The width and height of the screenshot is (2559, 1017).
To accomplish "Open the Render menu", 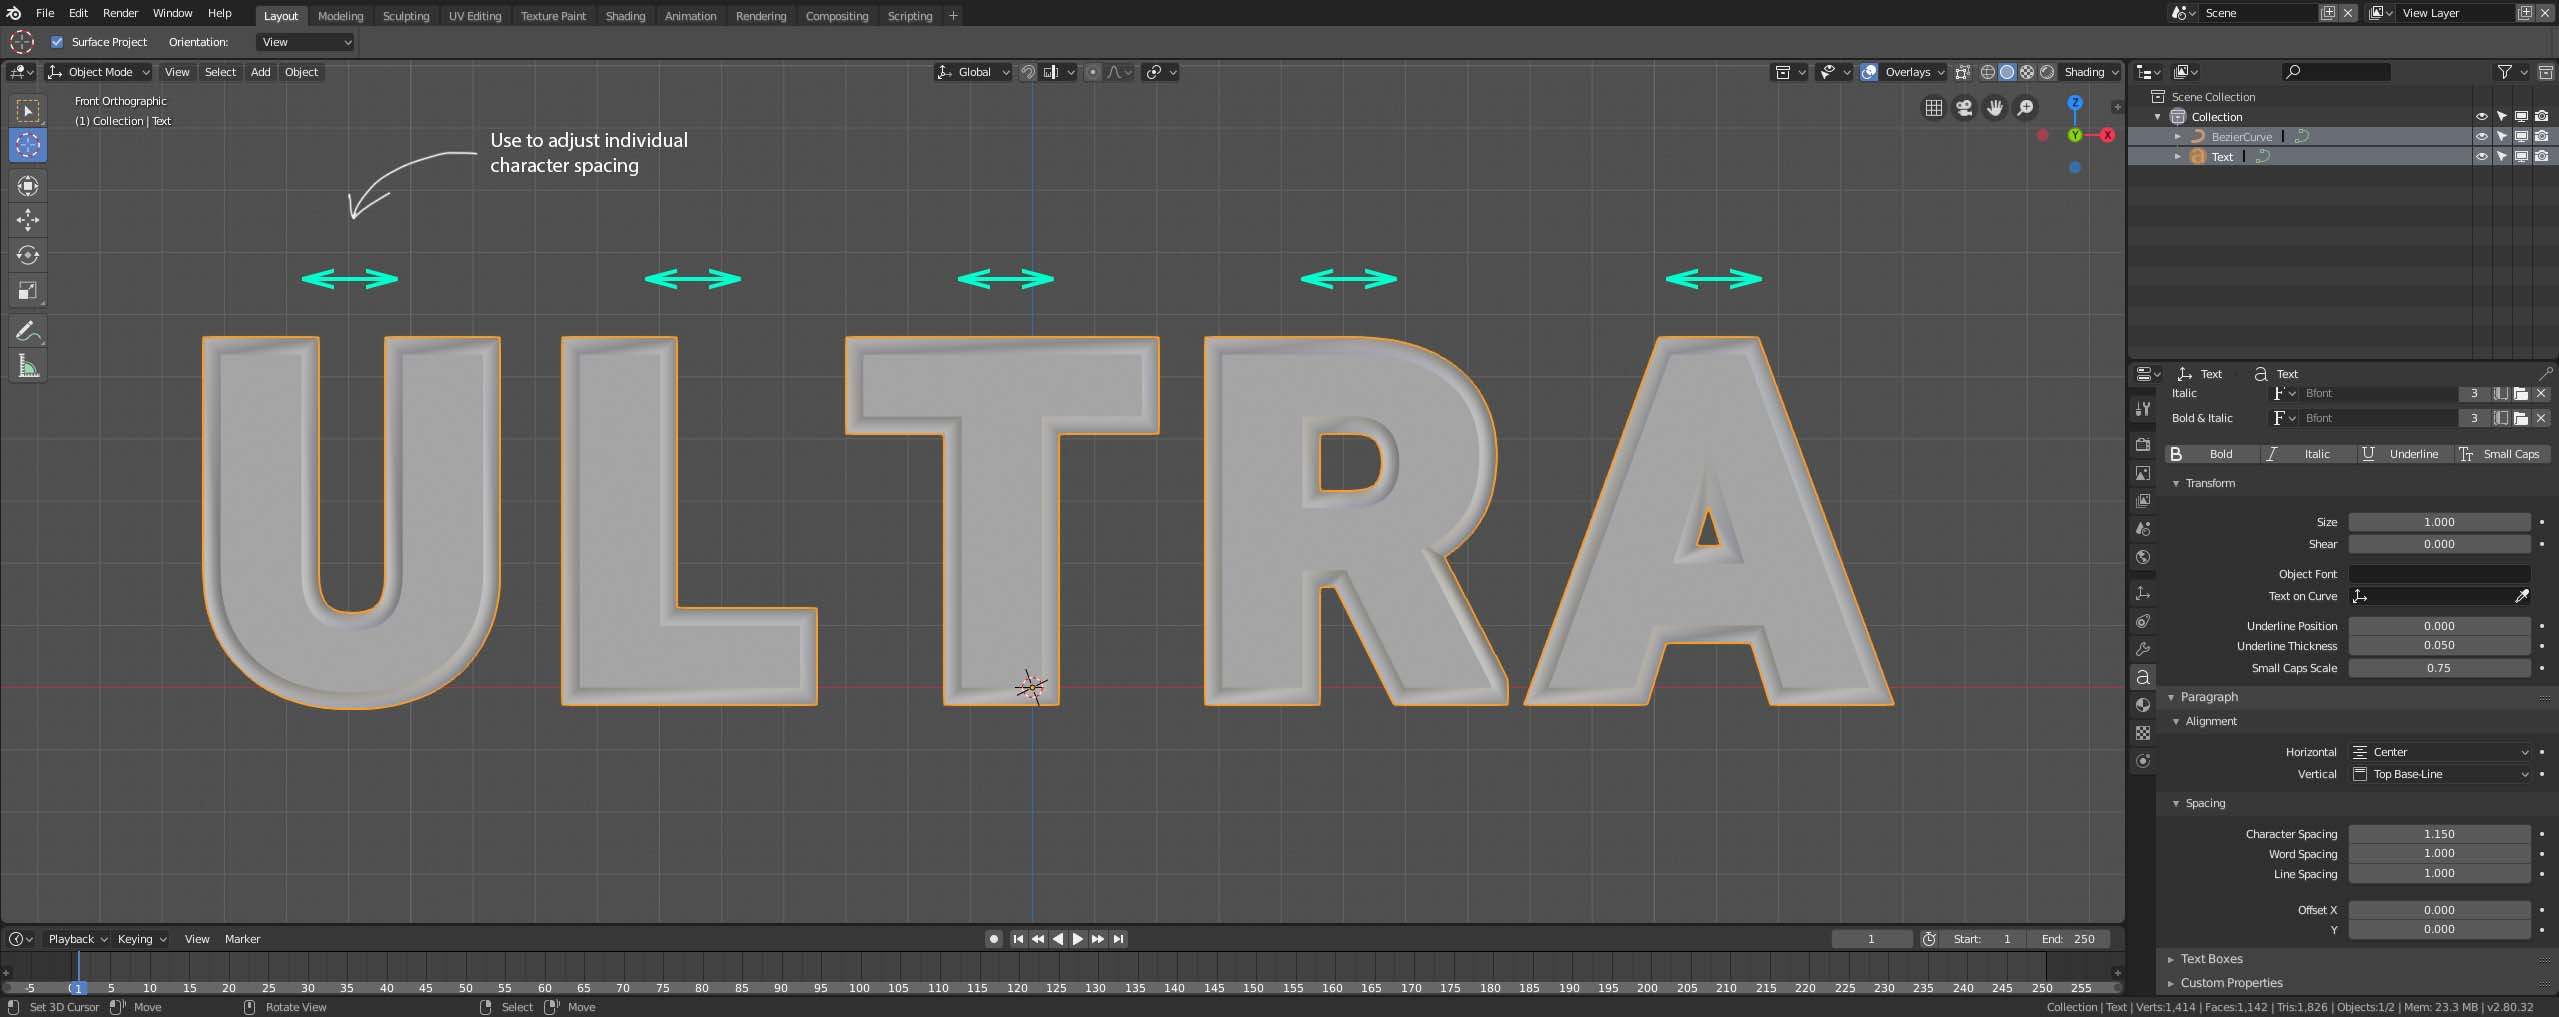I will [x=120, y=13].
